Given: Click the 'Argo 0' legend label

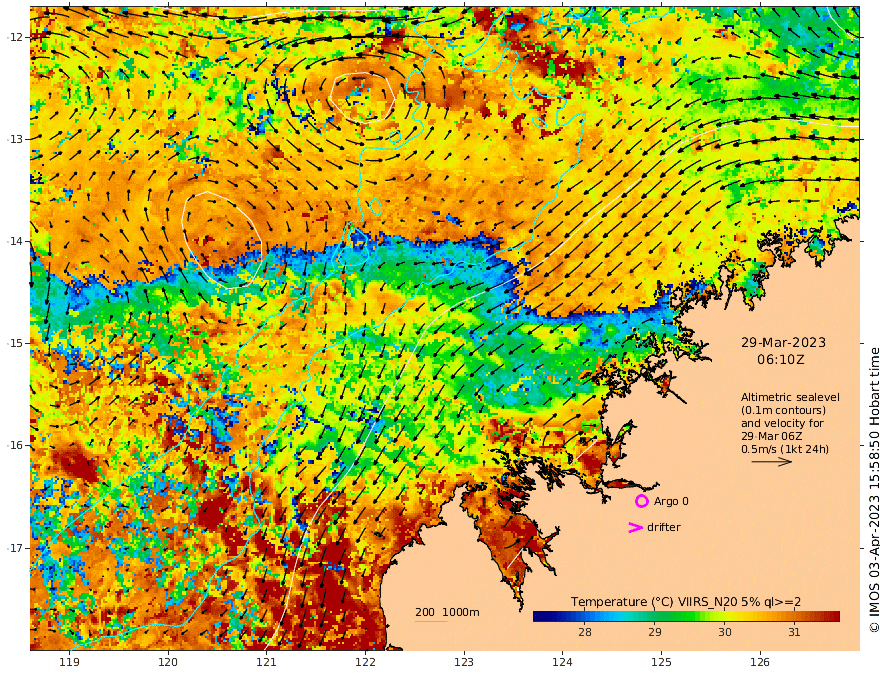Looking at the screenshot, I should pyautogui.click(x=671, y=501).
